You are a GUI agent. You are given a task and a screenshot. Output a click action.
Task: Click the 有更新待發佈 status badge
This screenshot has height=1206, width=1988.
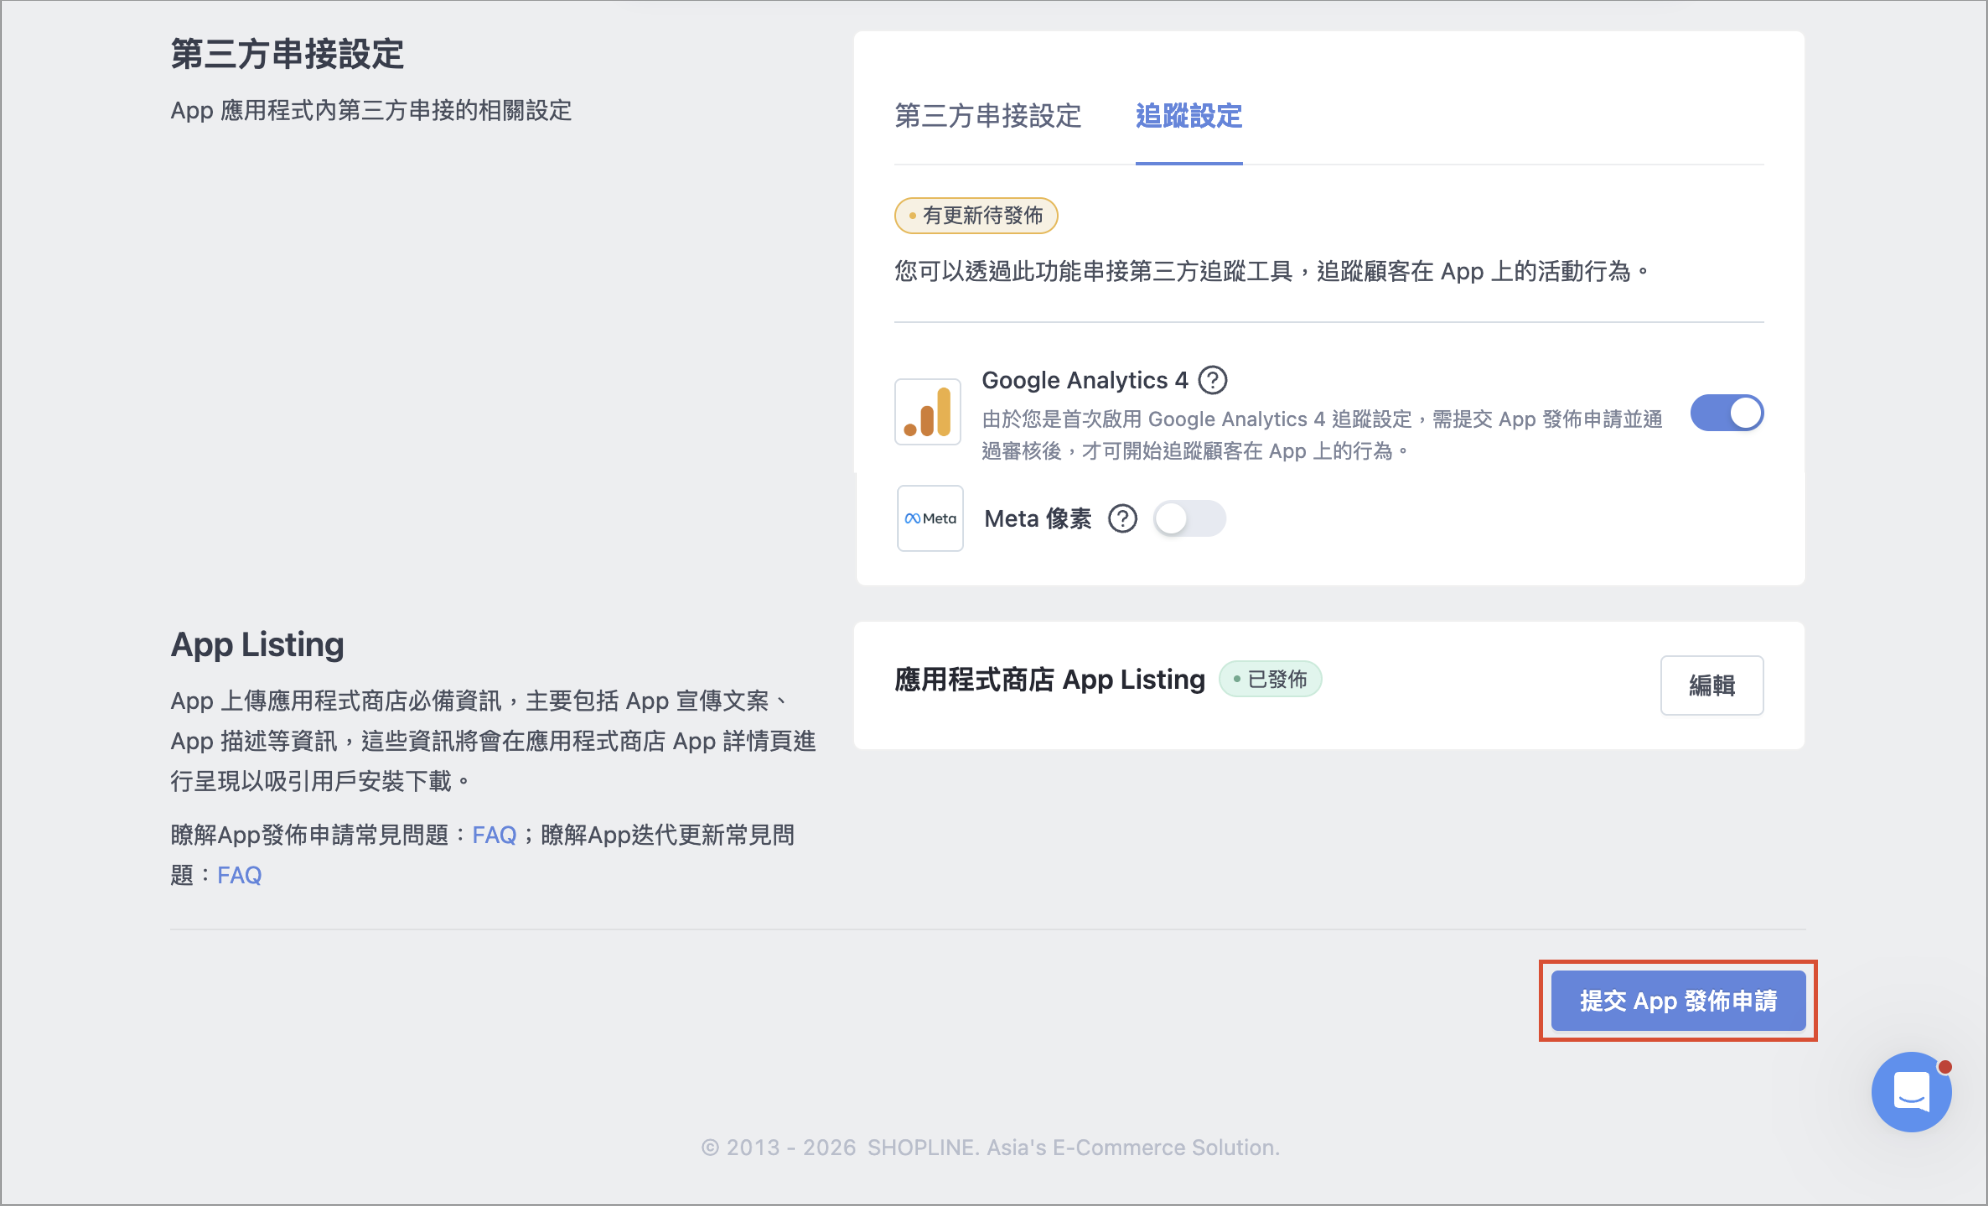pyautogui.click(x=976, y=215)
